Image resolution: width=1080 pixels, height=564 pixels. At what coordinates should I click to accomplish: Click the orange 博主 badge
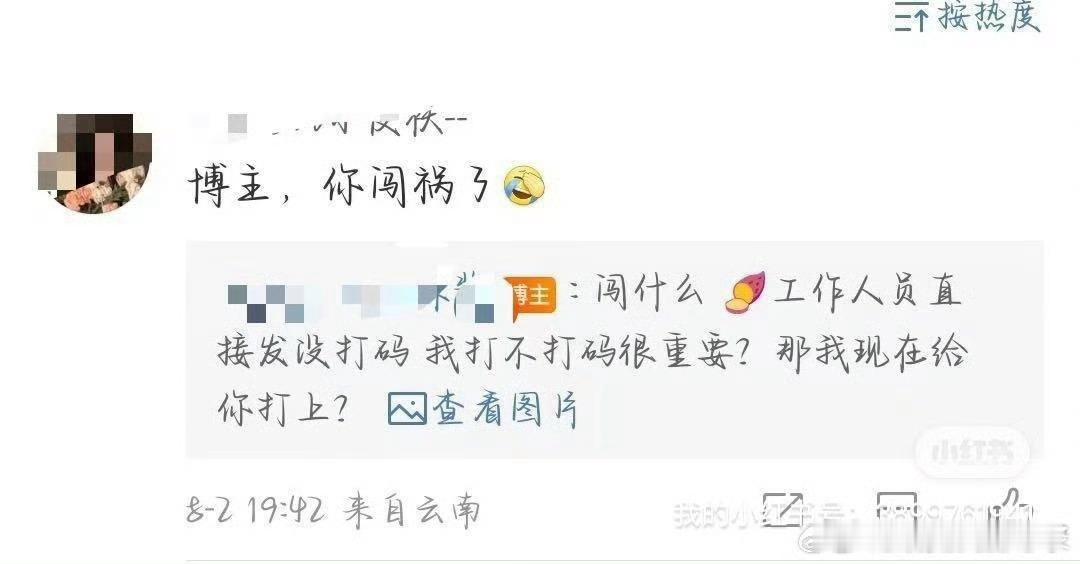pyautogui.click(x=530, y=297)
